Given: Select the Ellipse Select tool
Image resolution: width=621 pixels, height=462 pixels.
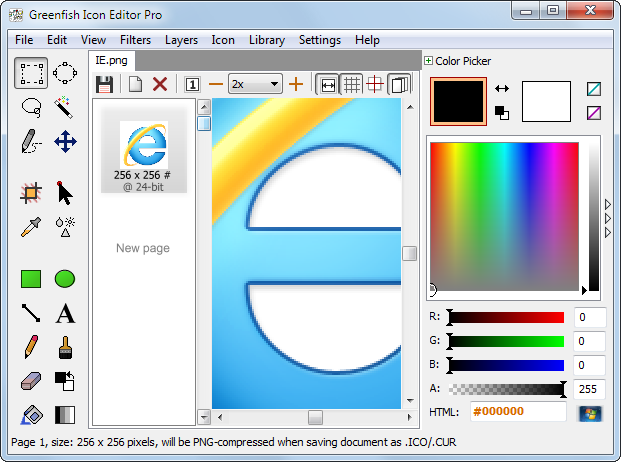Looking at the screenshot, I should pos(65,73).
